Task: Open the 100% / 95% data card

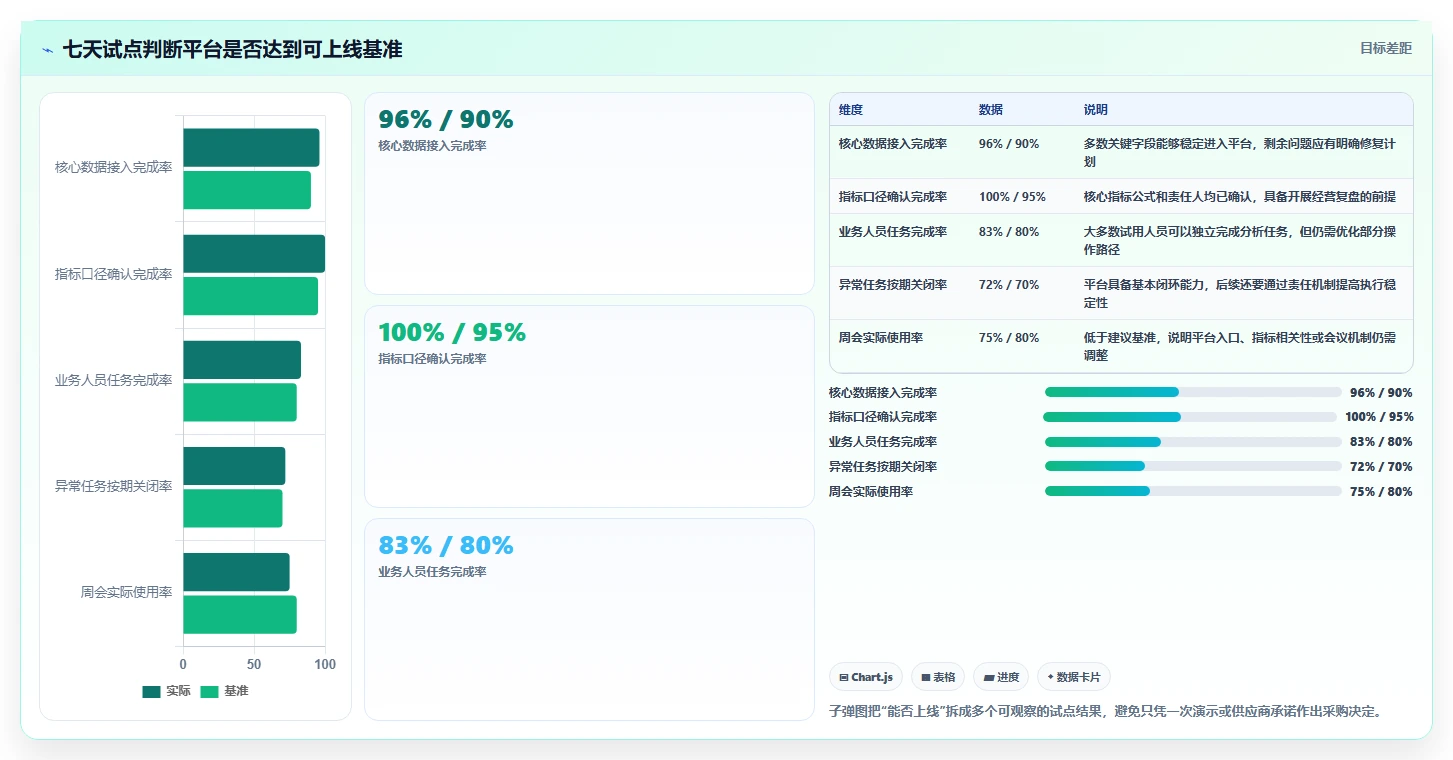Action: click(x=589, y=406)
